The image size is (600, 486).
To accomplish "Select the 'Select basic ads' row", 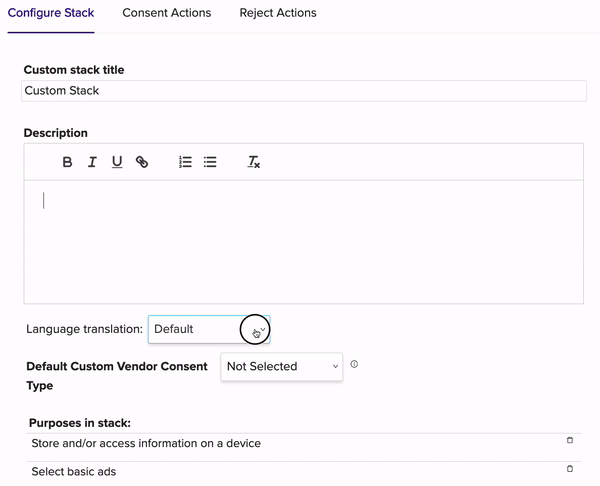I will coord(304,472).
